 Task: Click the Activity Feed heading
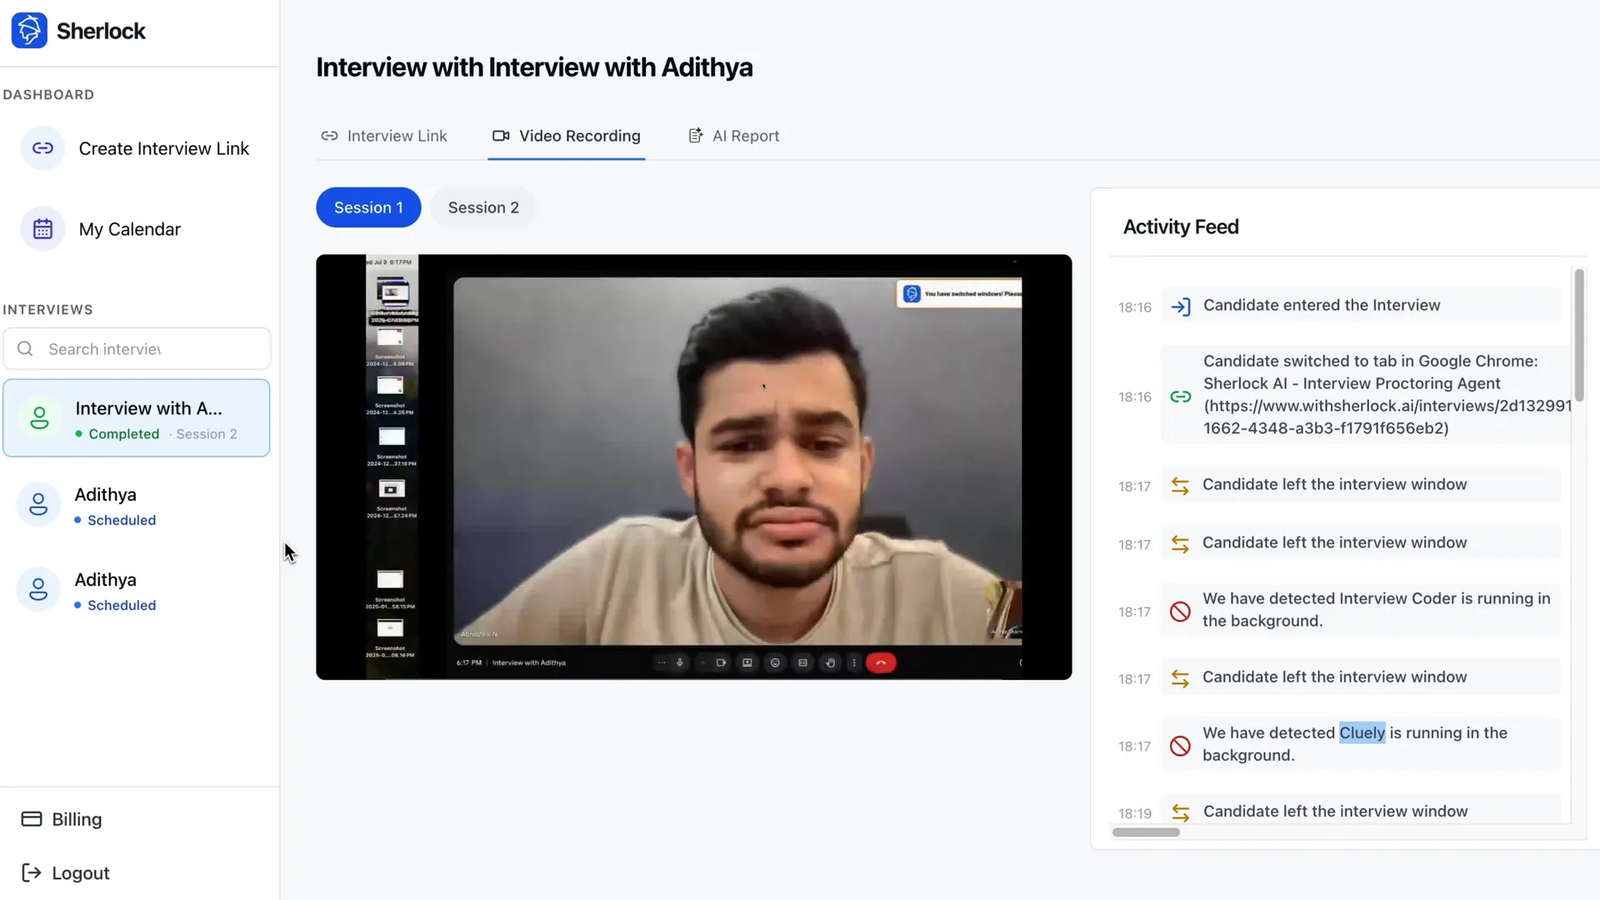pos(1181,227)
